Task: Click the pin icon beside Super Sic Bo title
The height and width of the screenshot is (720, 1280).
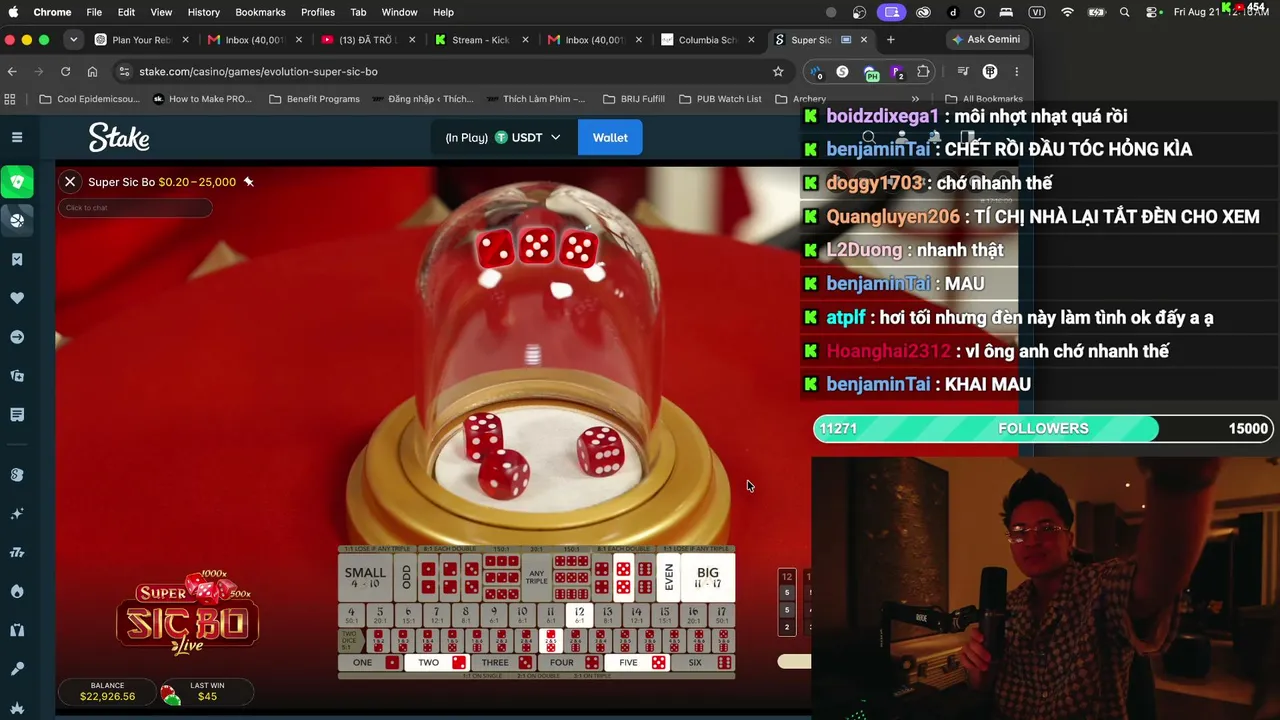Action: (x=249, y=182)
